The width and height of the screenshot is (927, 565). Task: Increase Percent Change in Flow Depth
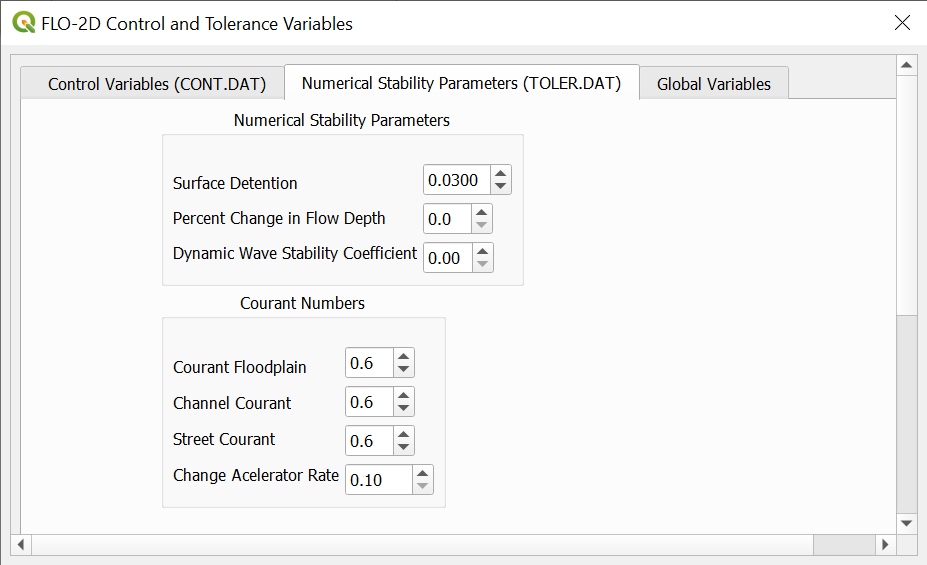click(482, 212)
